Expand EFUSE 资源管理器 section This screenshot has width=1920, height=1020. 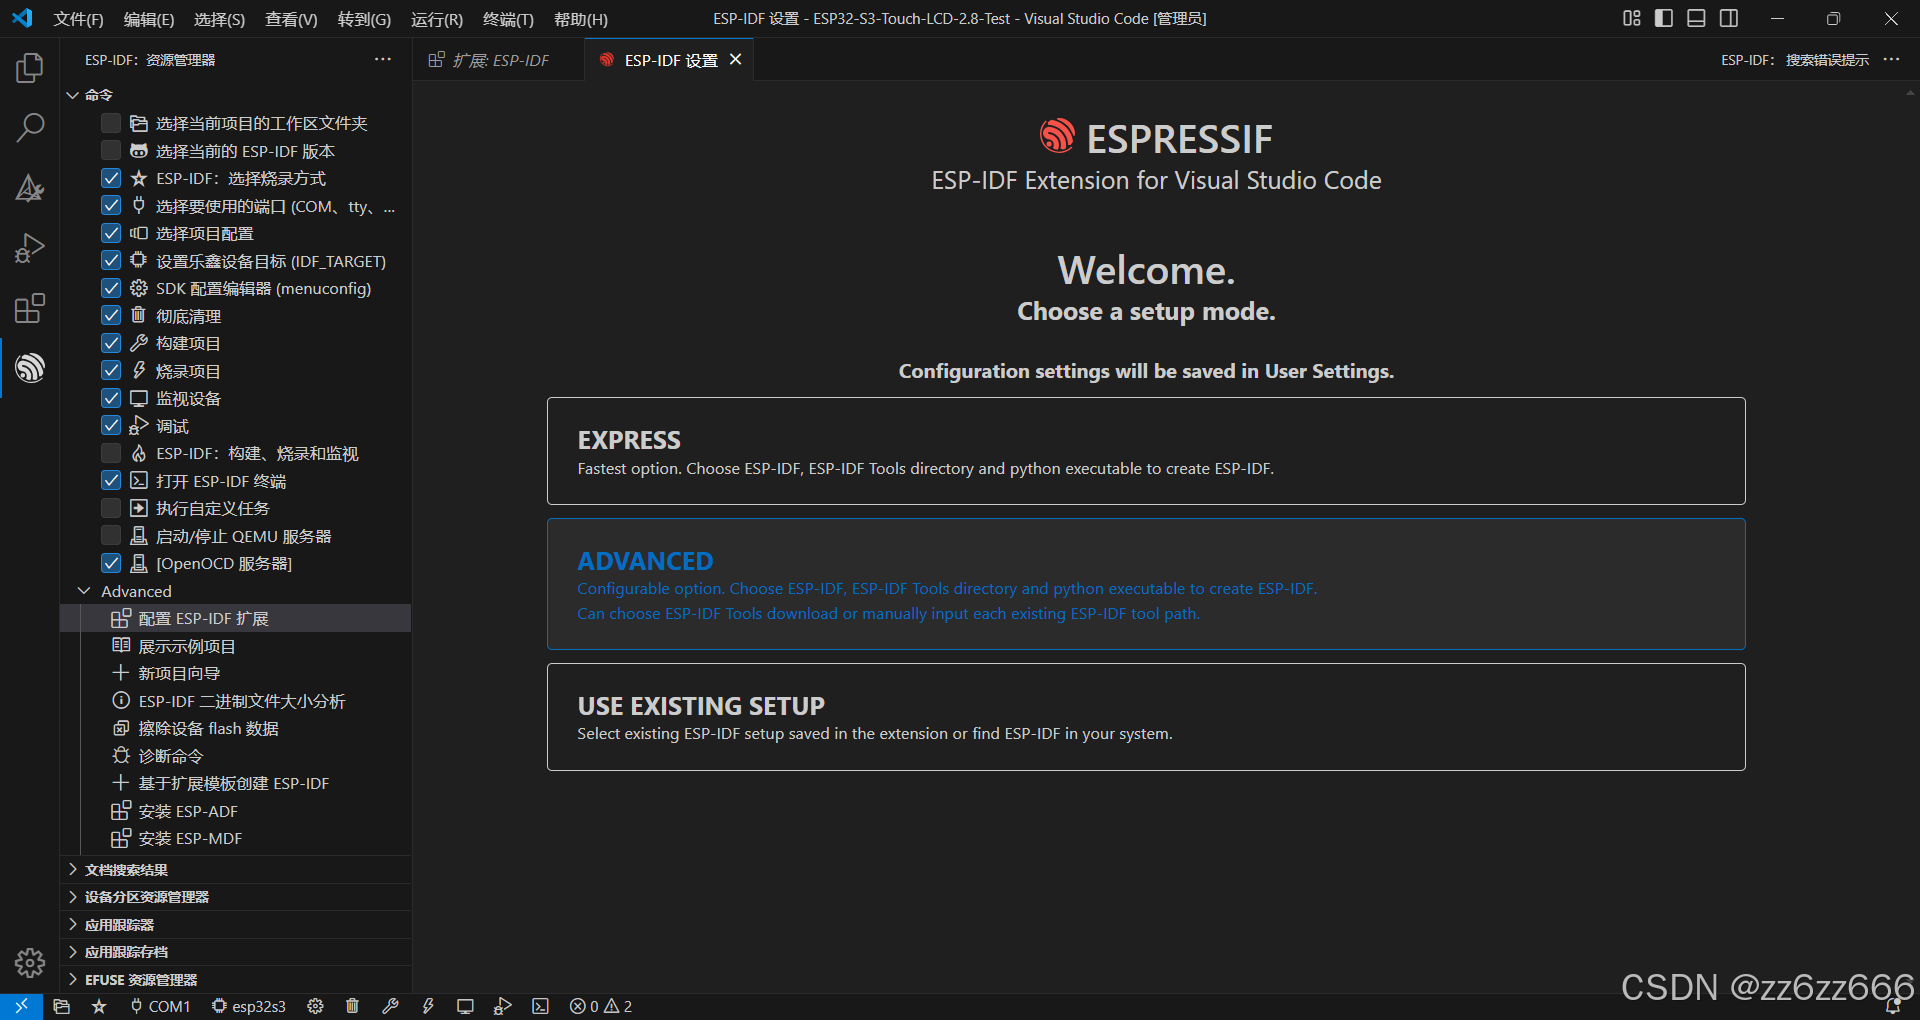(236, 980)
